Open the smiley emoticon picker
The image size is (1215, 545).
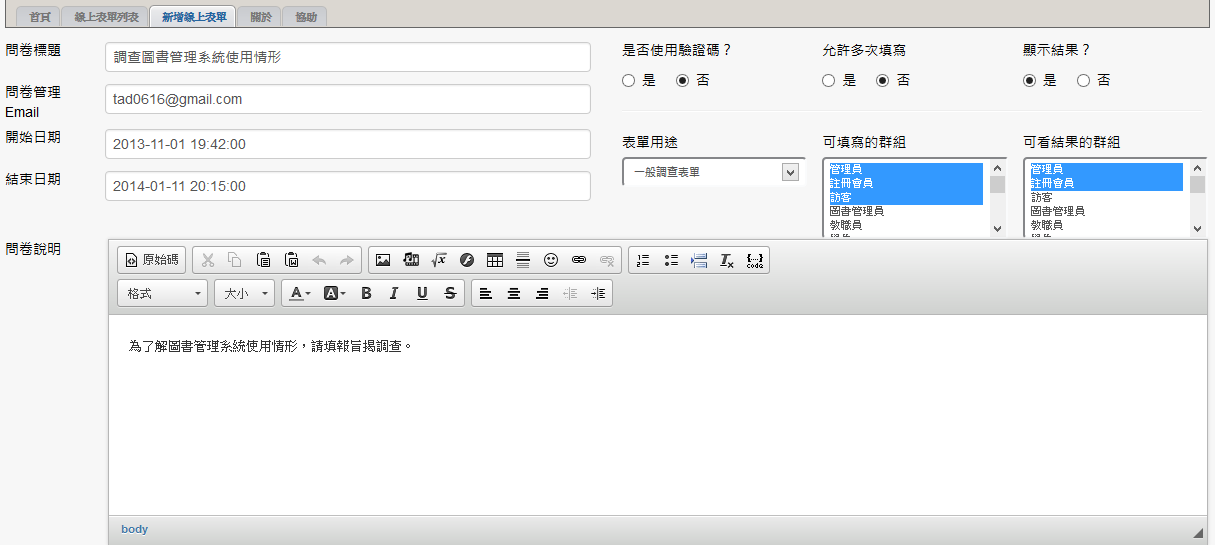(551, 260)
